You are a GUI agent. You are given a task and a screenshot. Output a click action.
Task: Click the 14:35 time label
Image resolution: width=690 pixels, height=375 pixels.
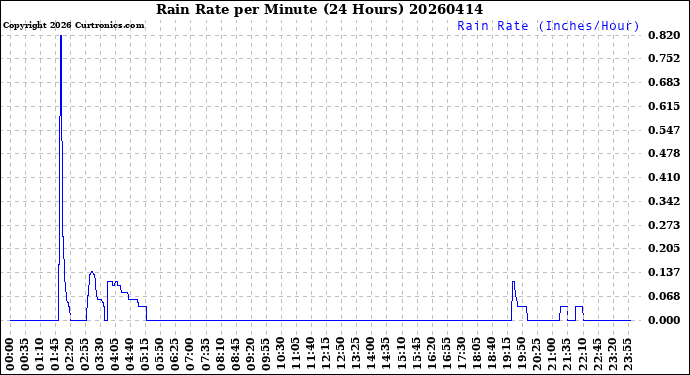[387, 355]
